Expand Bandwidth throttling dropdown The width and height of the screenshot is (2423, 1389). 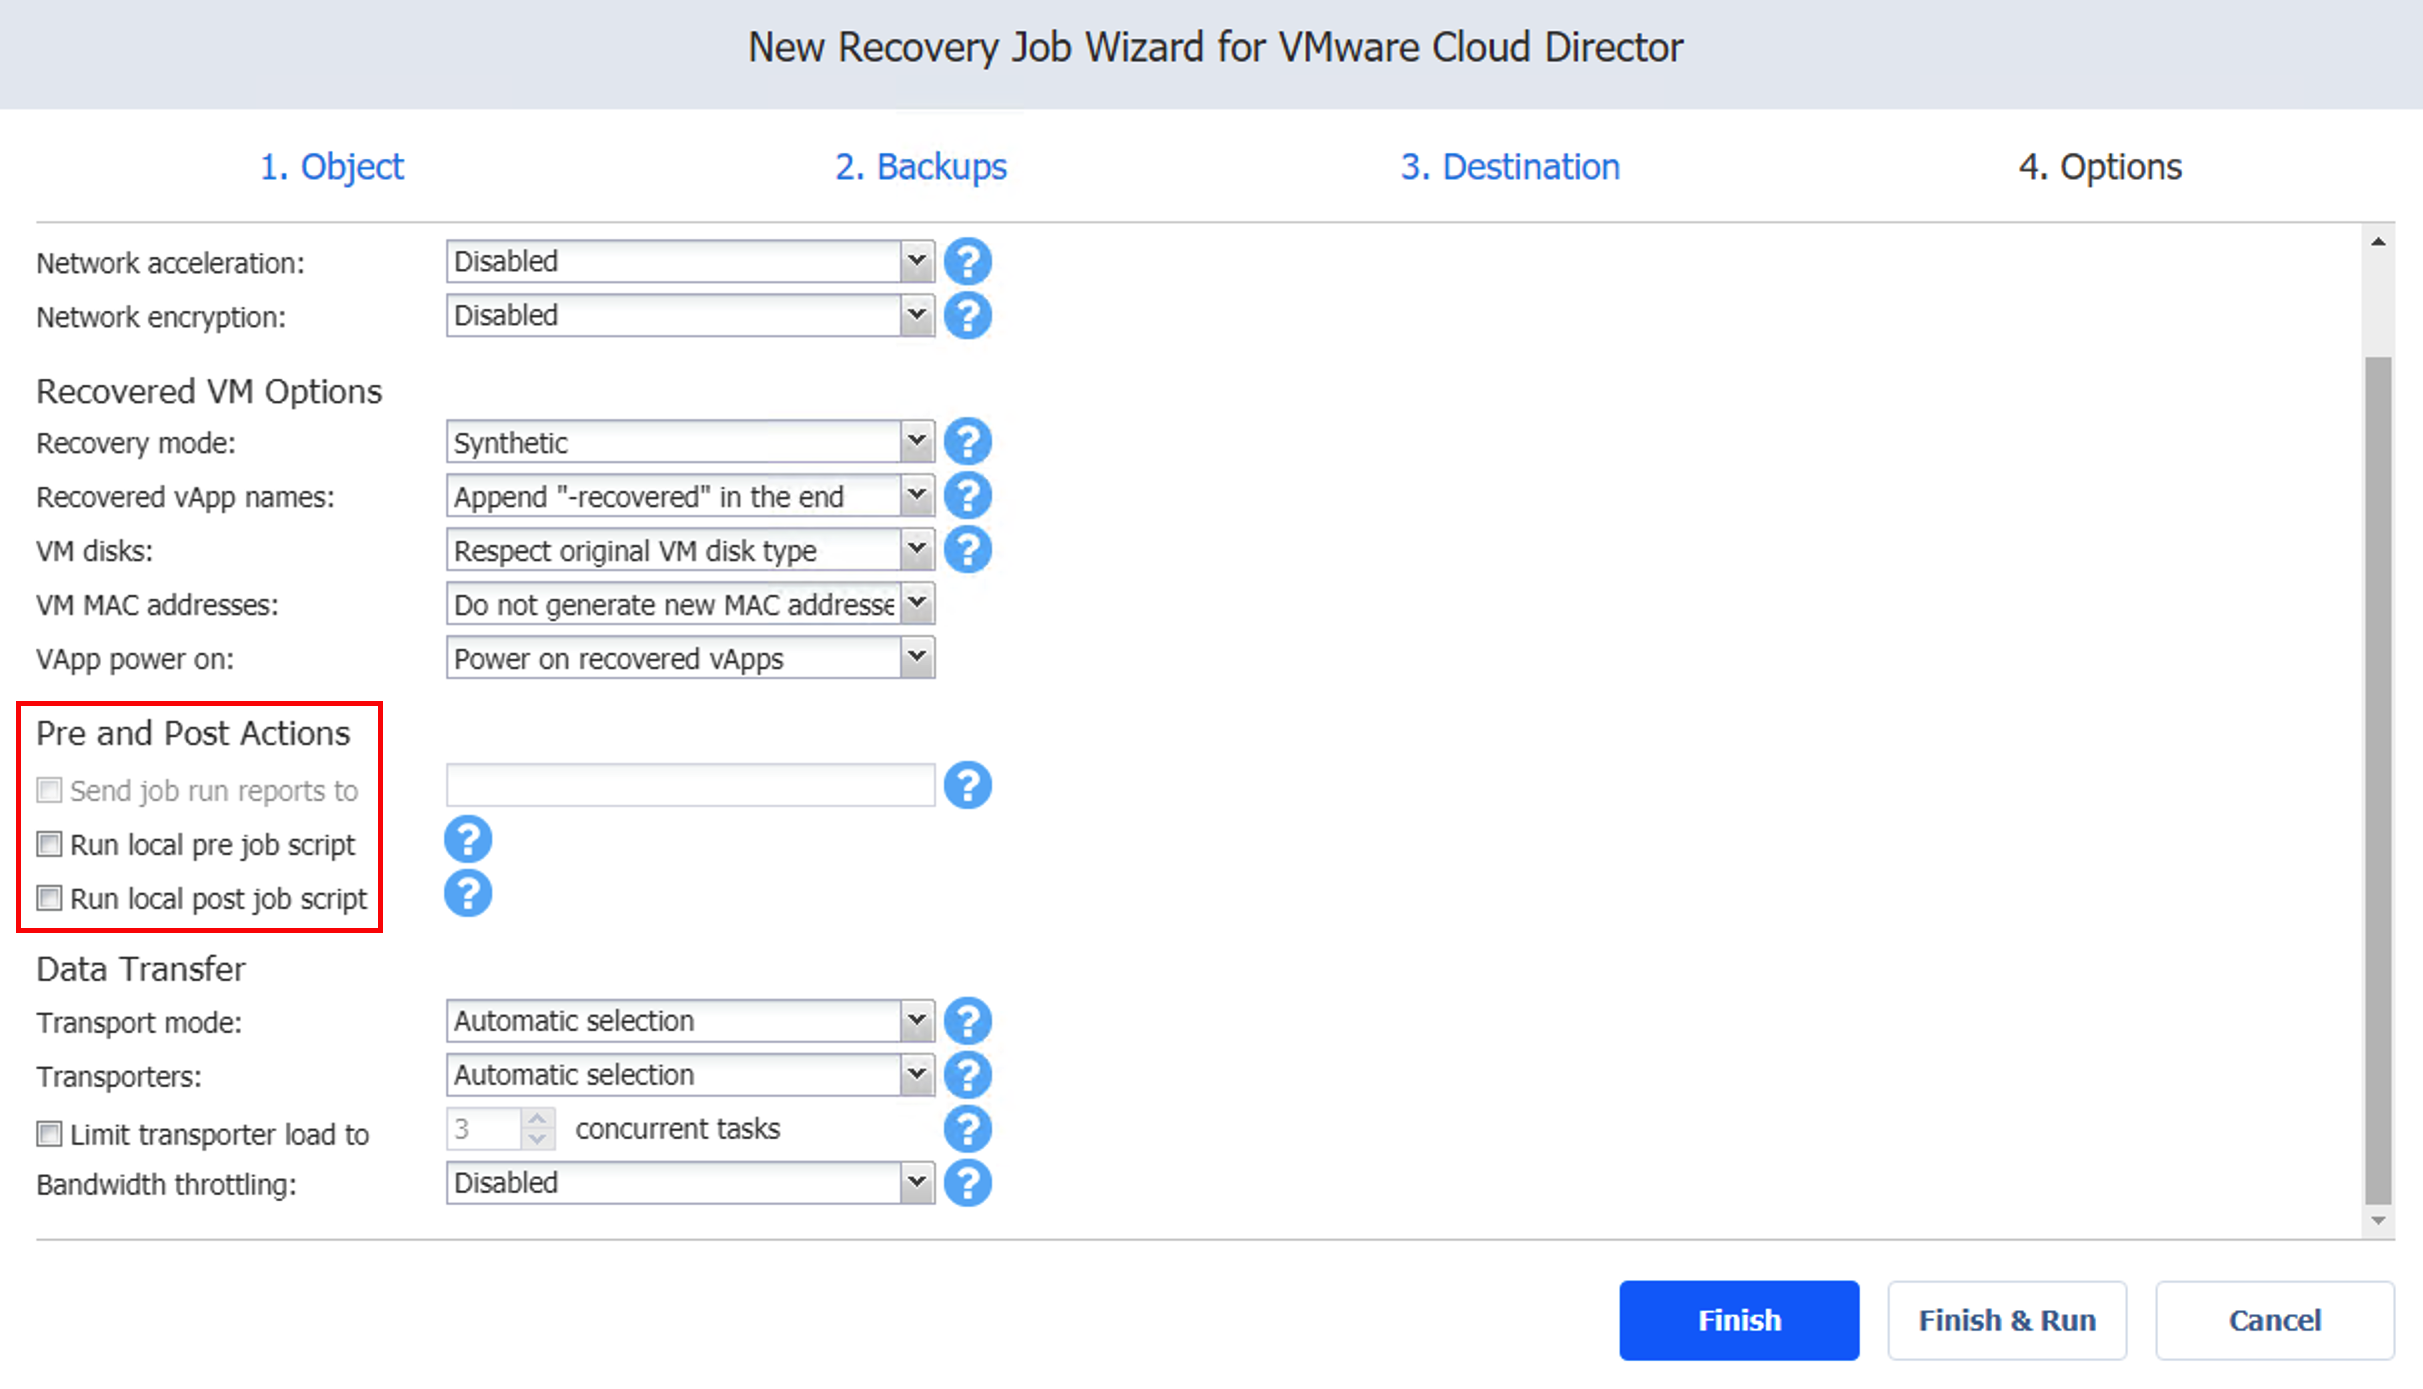[690, 1184]
